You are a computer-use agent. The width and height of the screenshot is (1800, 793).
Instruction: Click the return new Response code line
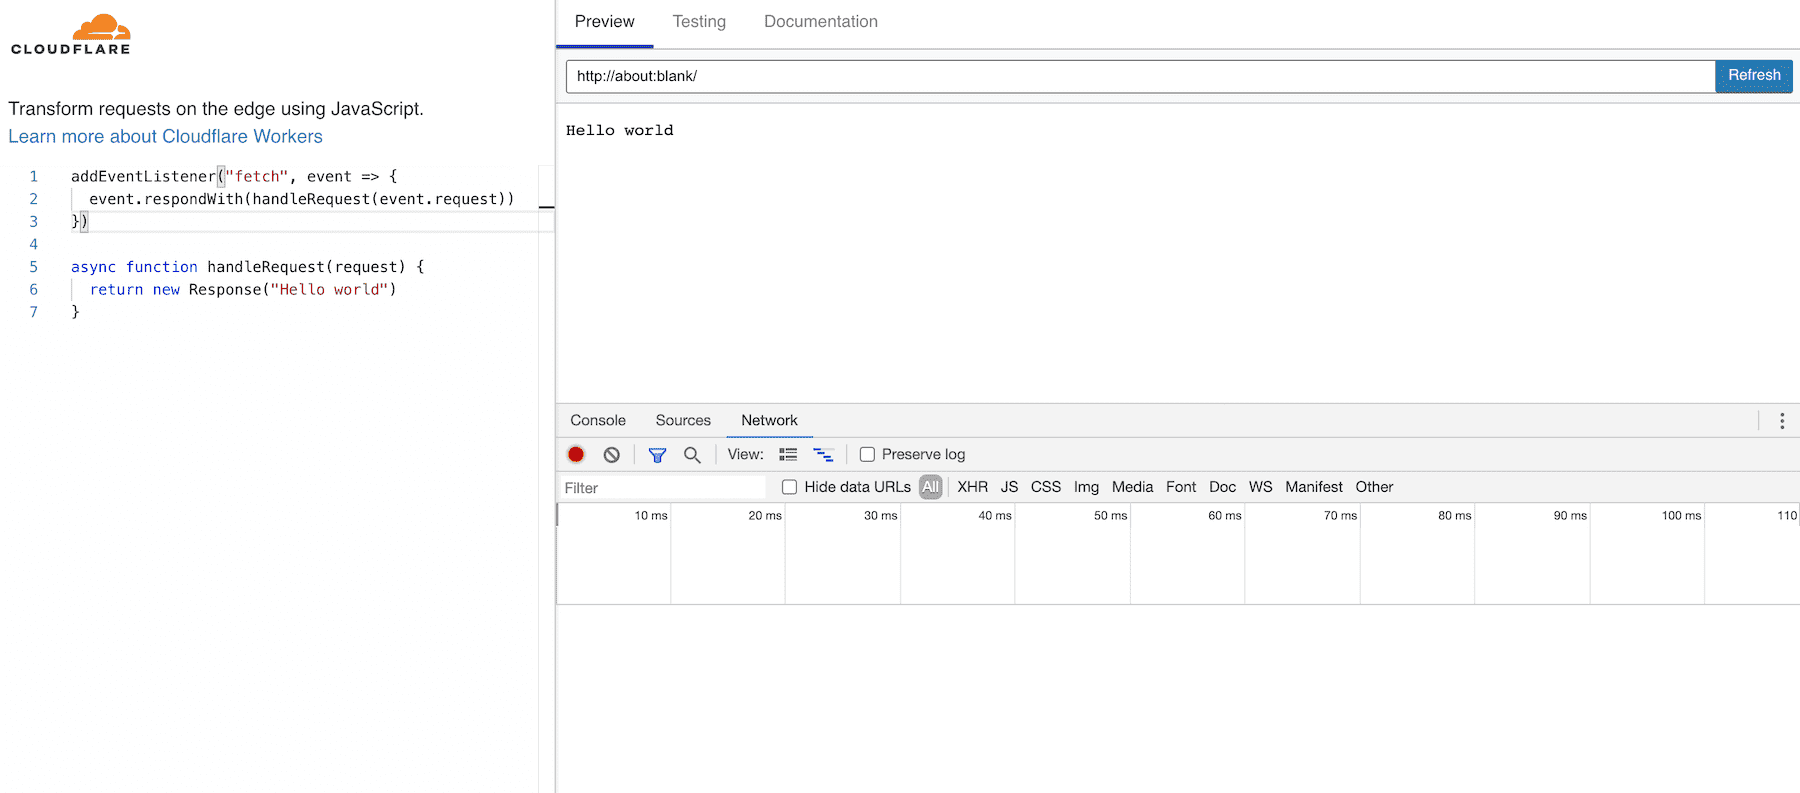pos(243,290)
